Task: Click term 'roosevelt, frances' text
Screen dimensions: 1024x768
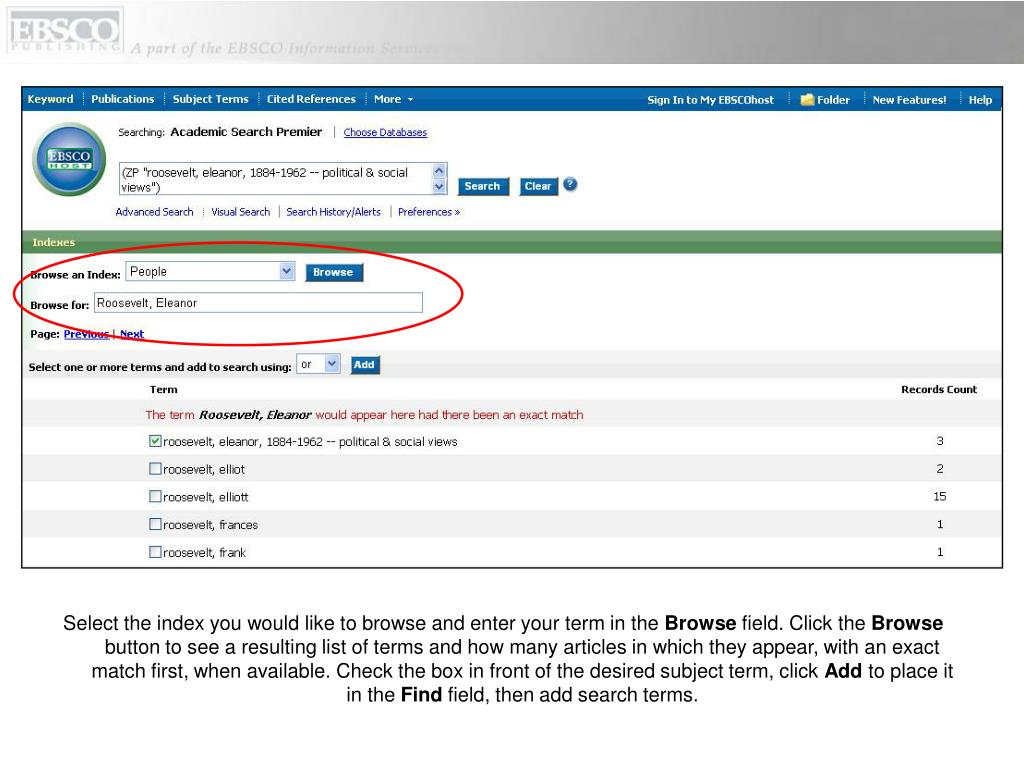Action: pyautogui.click(x=210, y=524)
